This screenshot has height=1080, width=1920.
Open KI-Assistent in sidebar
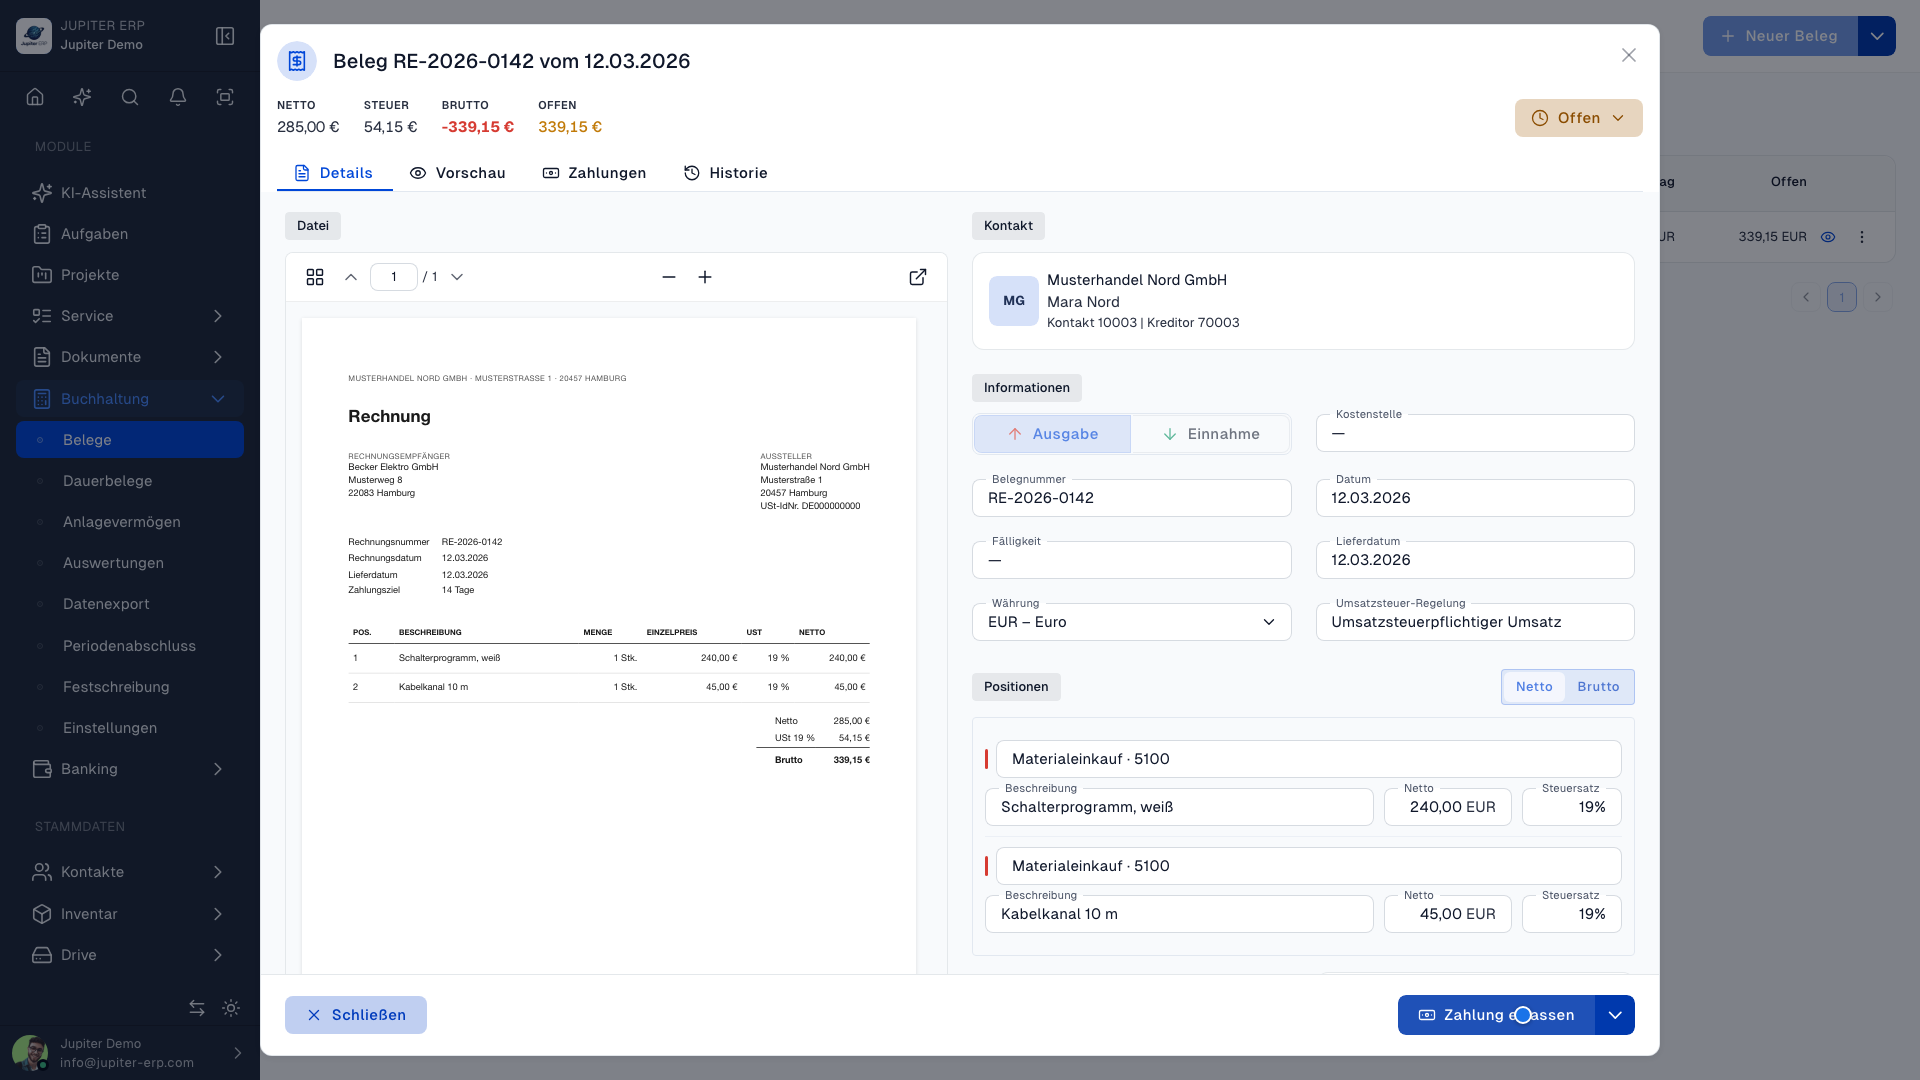(129, 193)
